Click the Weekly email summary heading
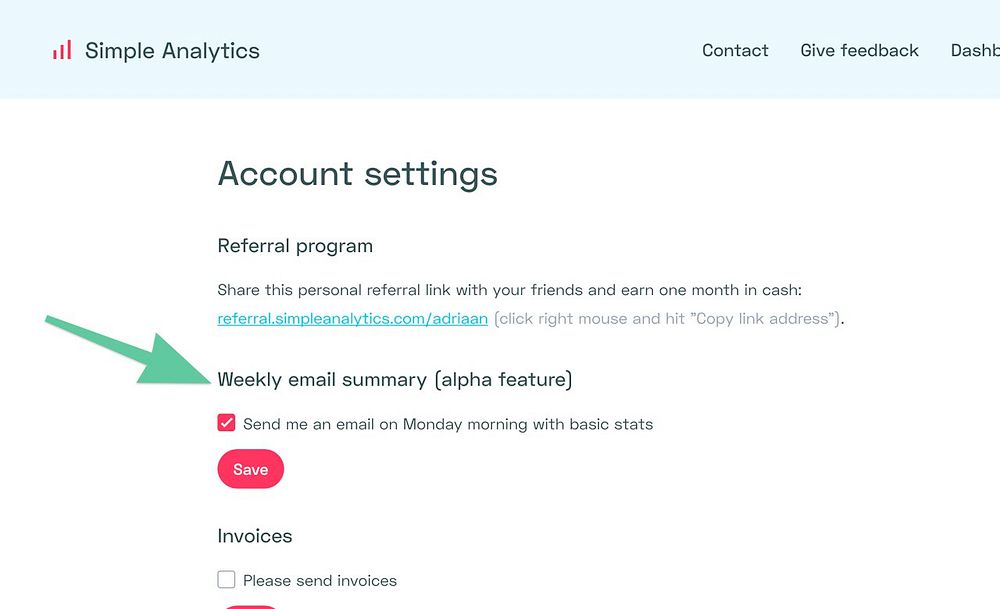The height and width of the screenshot is (609, 1000). [x=394, y=380]
